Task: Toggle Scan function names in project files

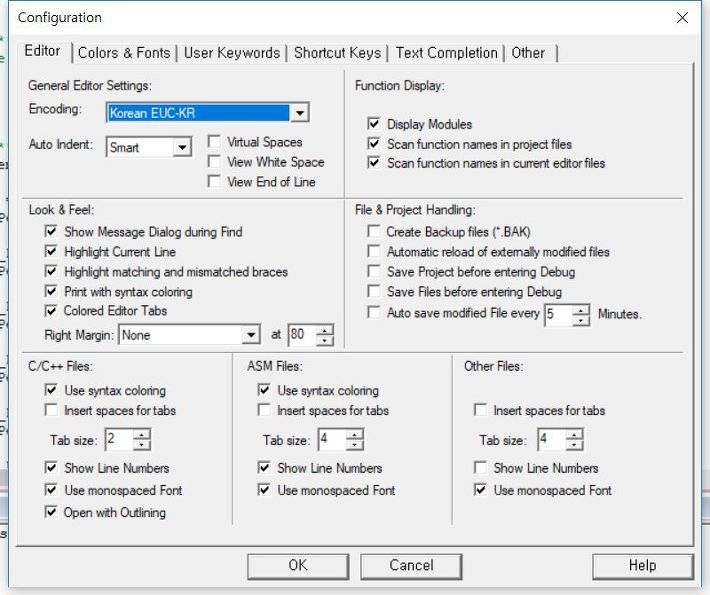Action: coord(374,144)
